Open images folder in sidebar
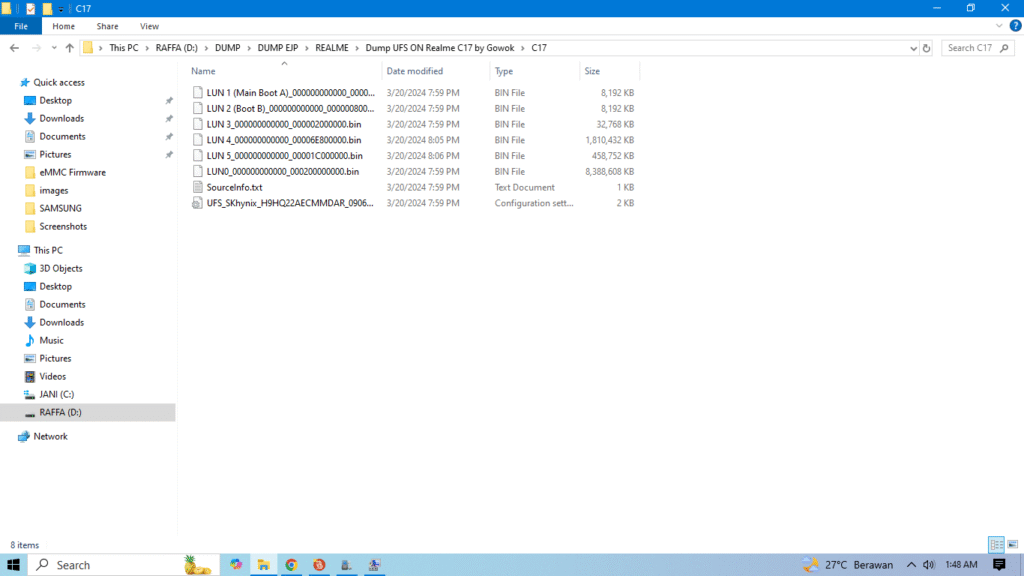 tap(54, 190)
